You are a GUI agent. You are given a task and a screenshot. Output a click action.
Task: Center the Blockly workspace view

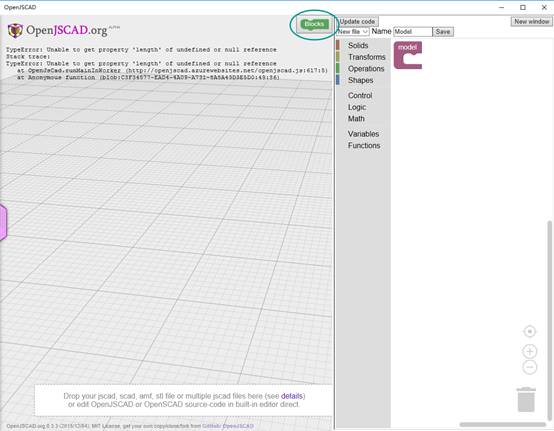(x=529, y=332)
